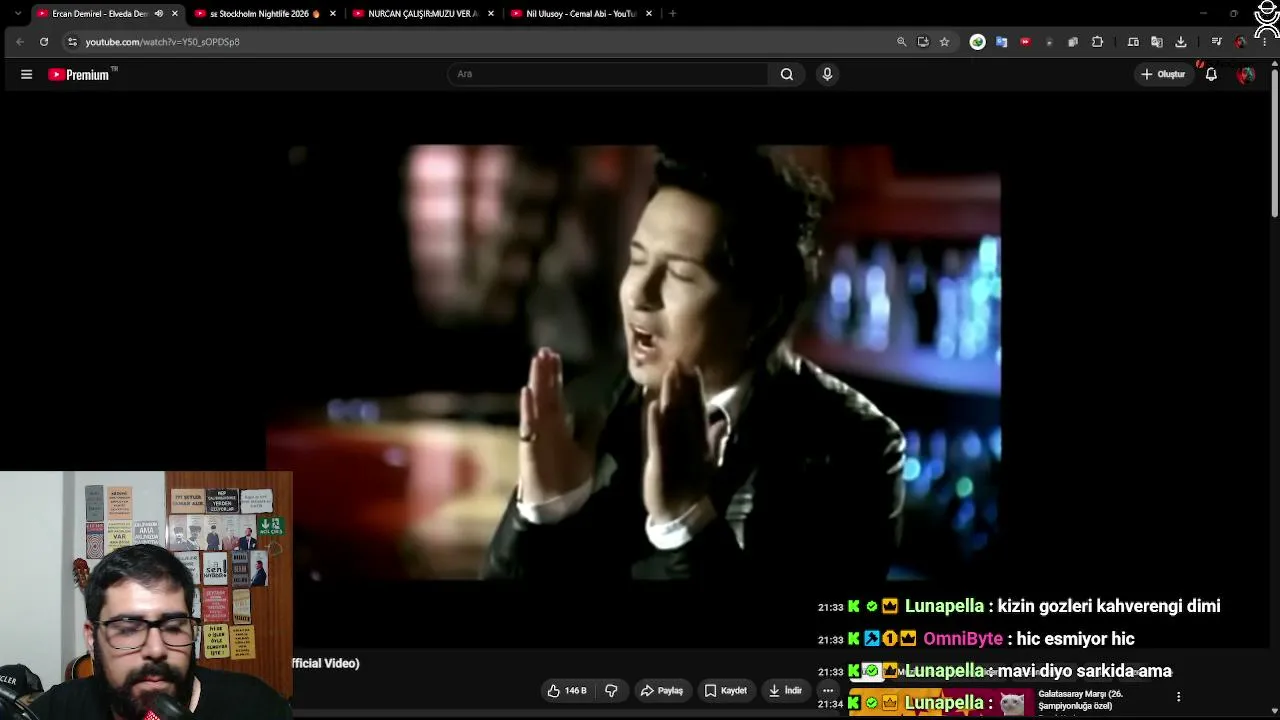Expand the tab search dropdown

(17, 14)
